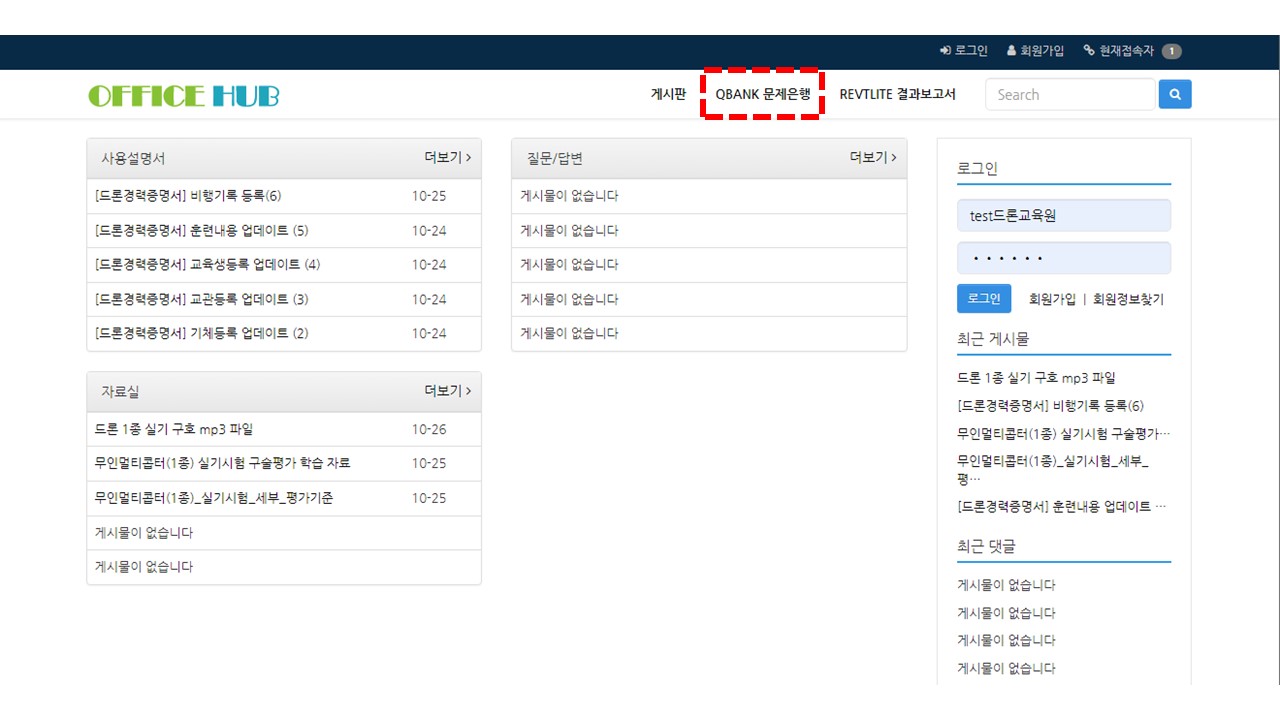
Task: Click the magnifier search button
Action: [1175, 95]
